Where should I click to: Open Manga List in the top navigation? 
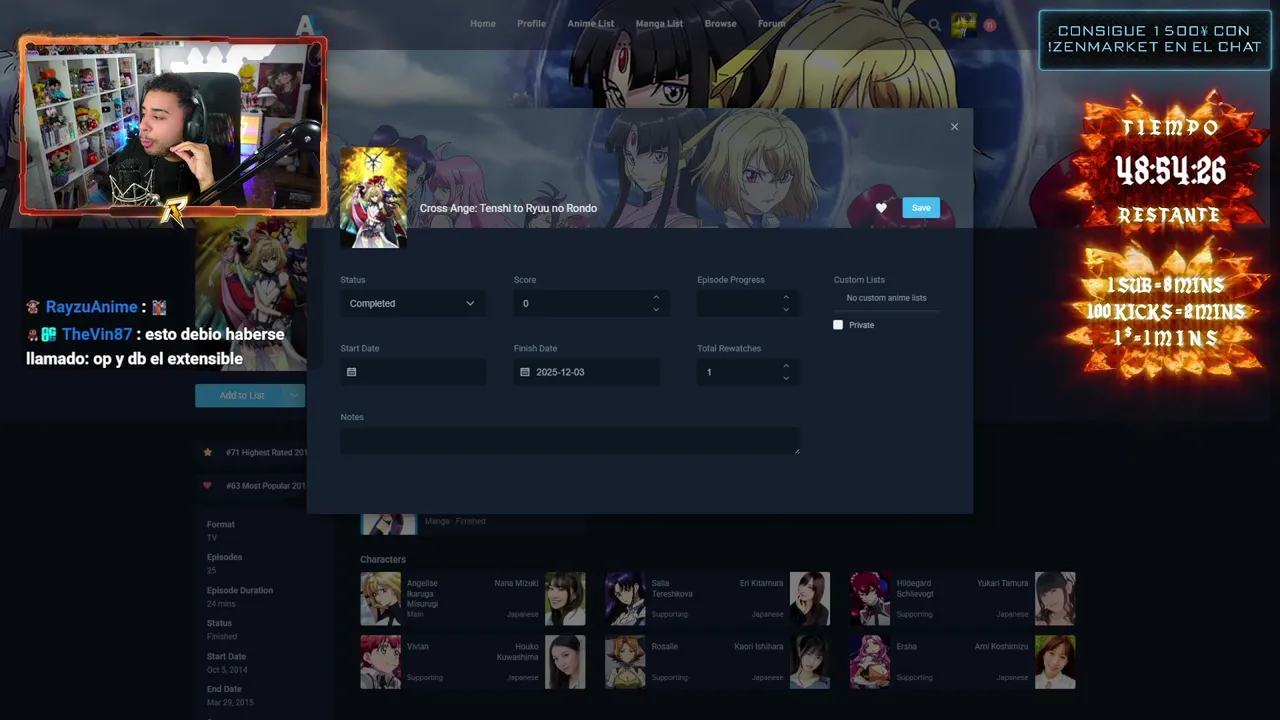(x=659, y=24)
